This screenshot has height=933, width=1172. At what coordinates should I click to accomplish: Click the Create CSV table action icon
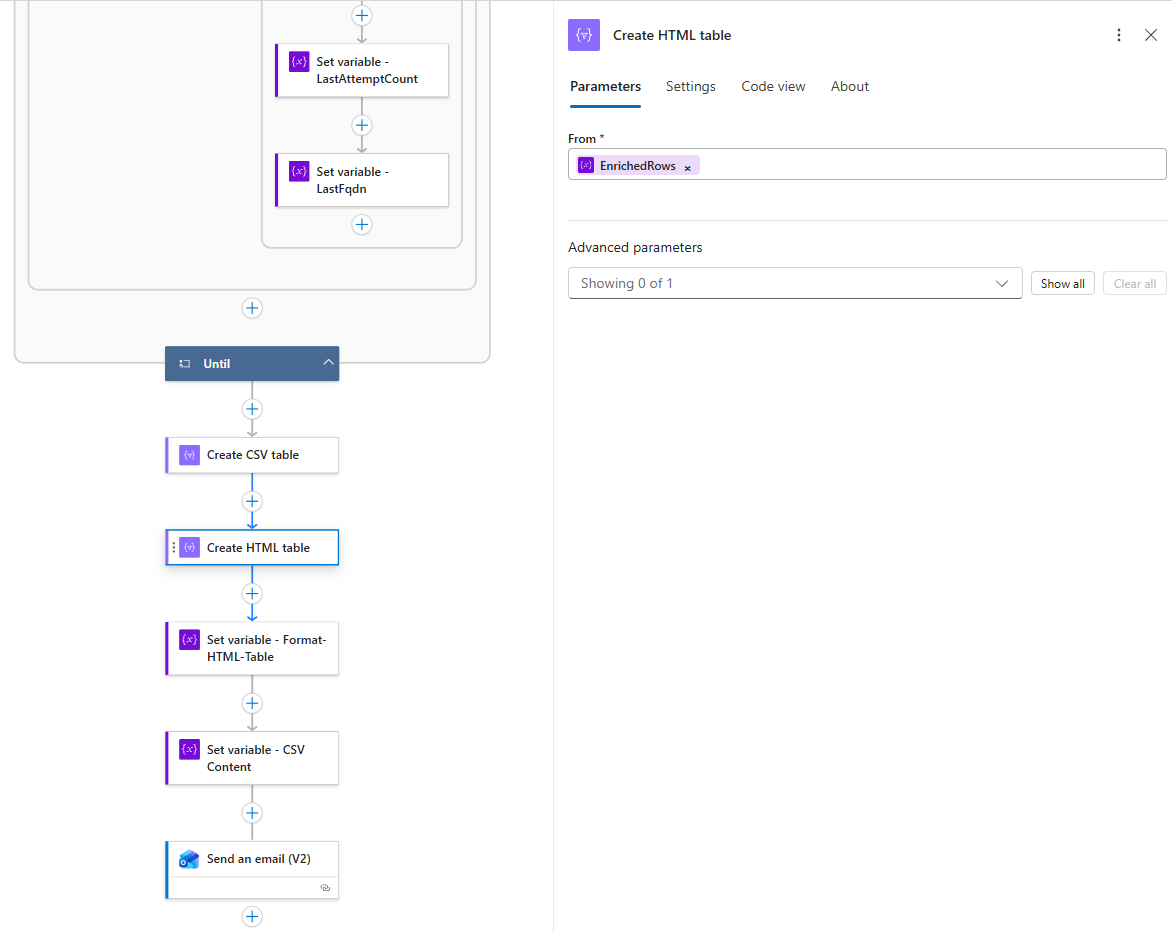pyautogui.click(x=189, y=455)
